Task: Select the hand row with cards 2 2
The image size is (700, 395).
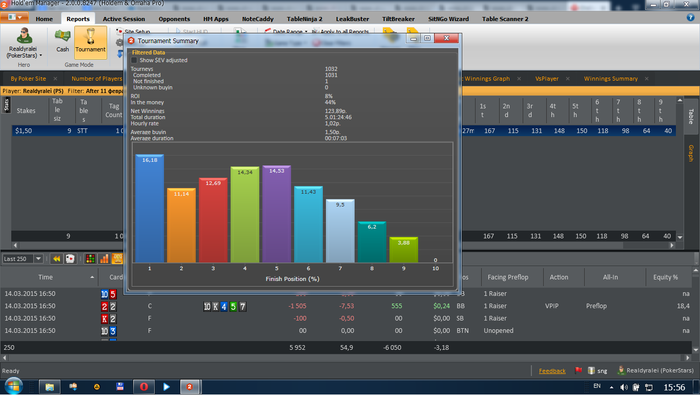Action: (346, 306)
